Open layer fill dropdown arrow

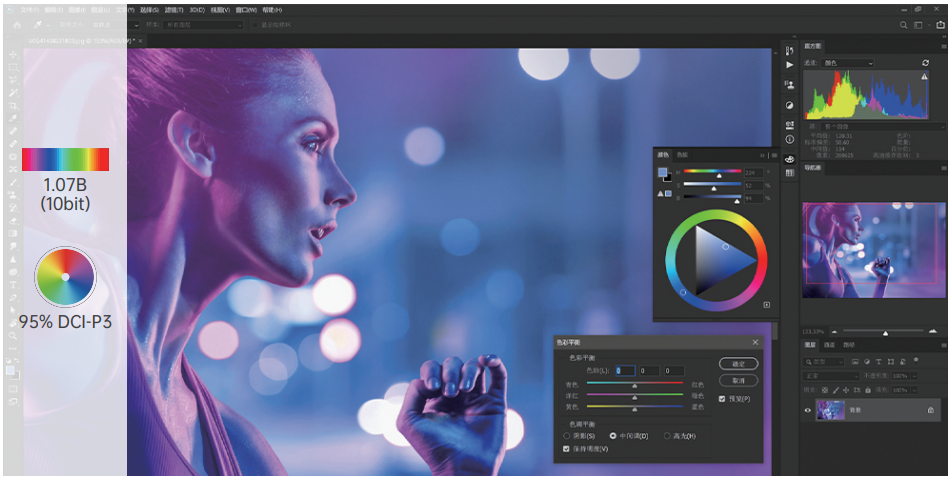914,390
